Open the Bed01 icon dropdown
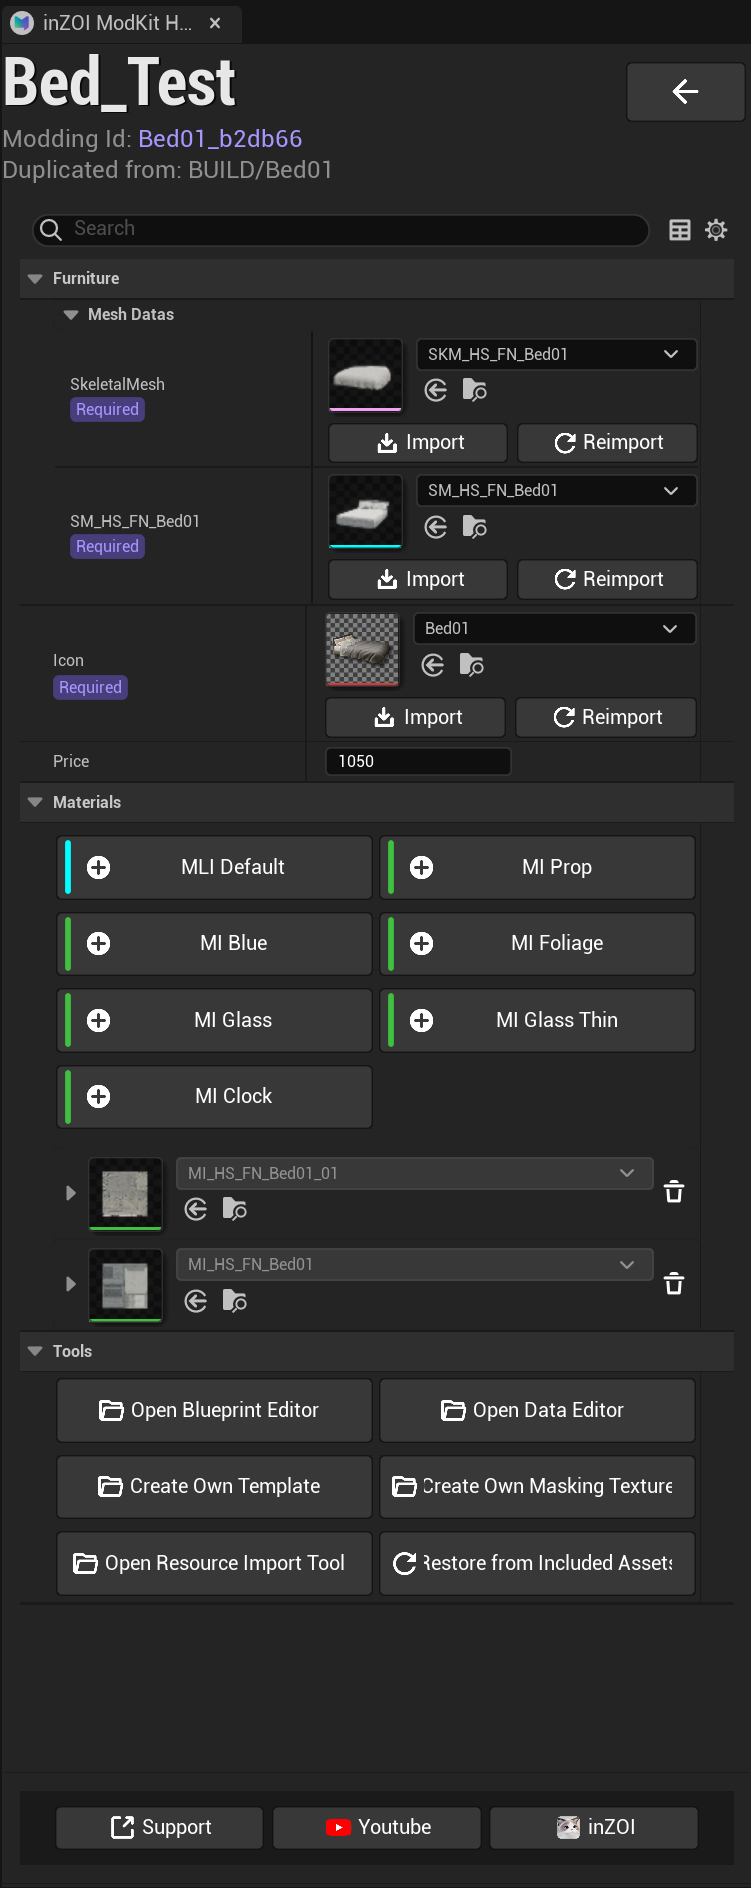The height and width of the screenshot is (1888, 751). point(554,628)
